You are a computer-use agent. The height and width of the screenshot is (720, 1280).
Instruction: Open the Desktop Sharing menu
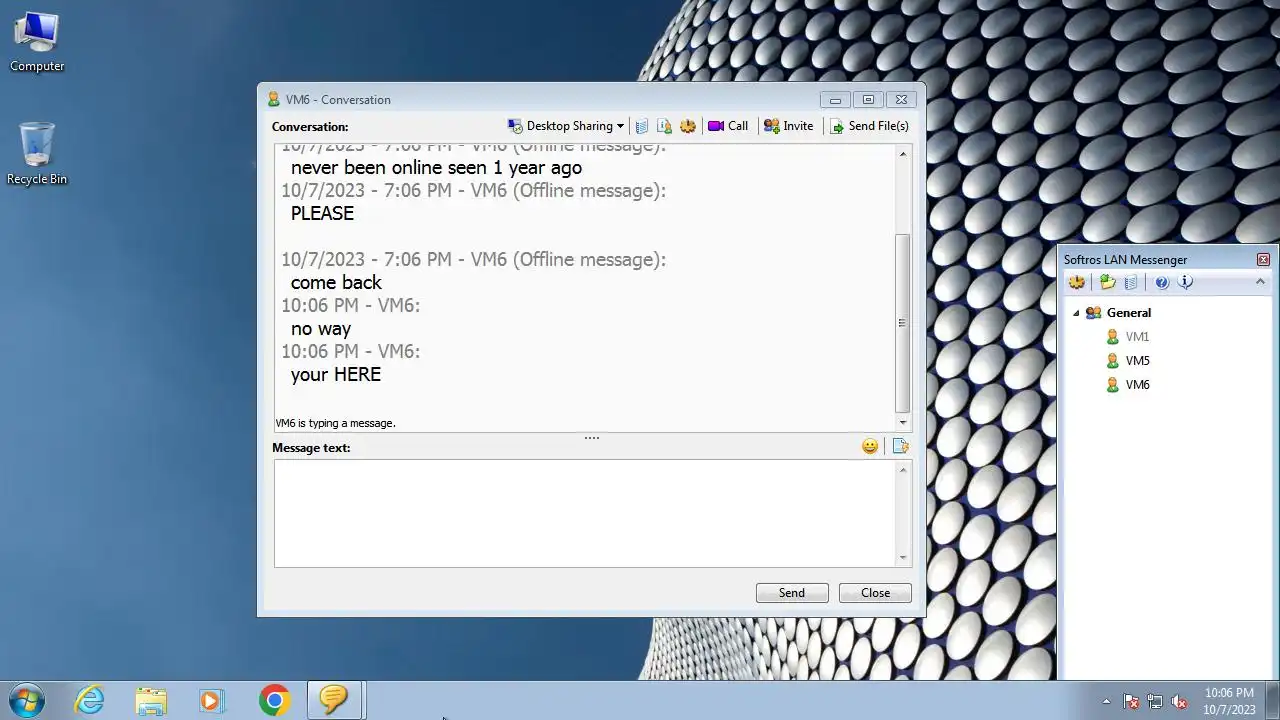point(566,126)
